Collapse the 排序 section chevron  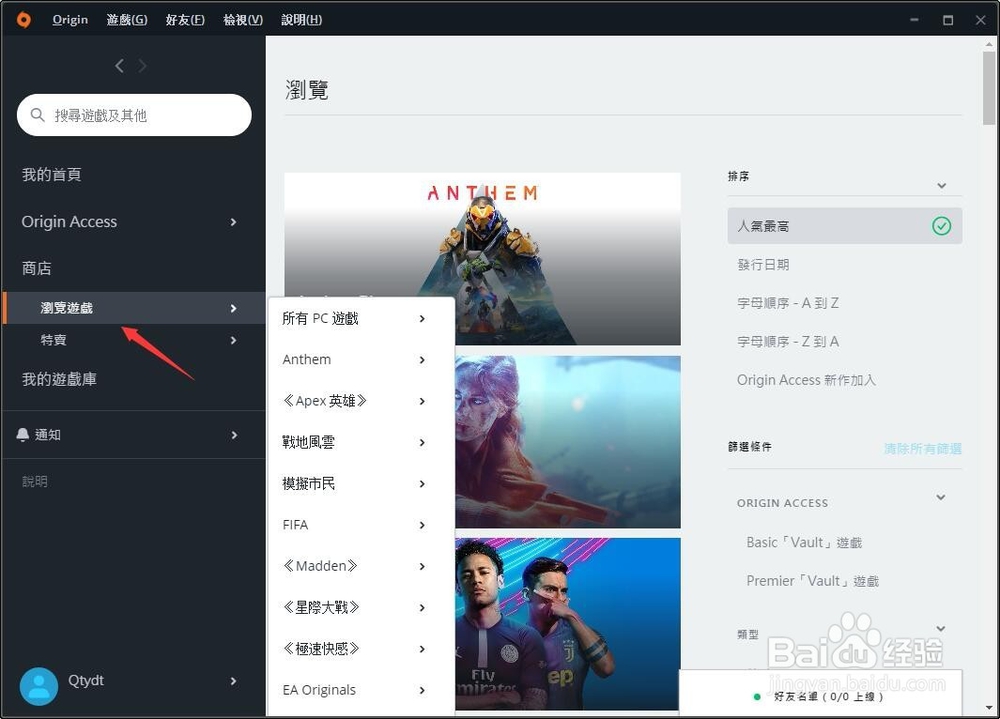point(941,186)
